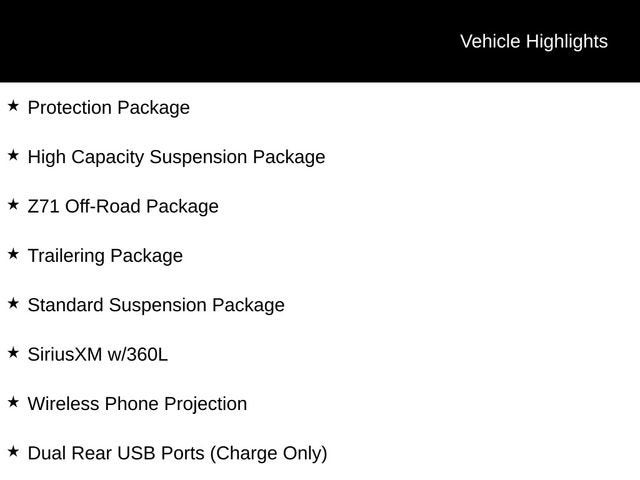This screenshot has height=480, width=640.
Task: Click the star bullet for SiriusXM w/360L
Action: [x=13, y=352]
